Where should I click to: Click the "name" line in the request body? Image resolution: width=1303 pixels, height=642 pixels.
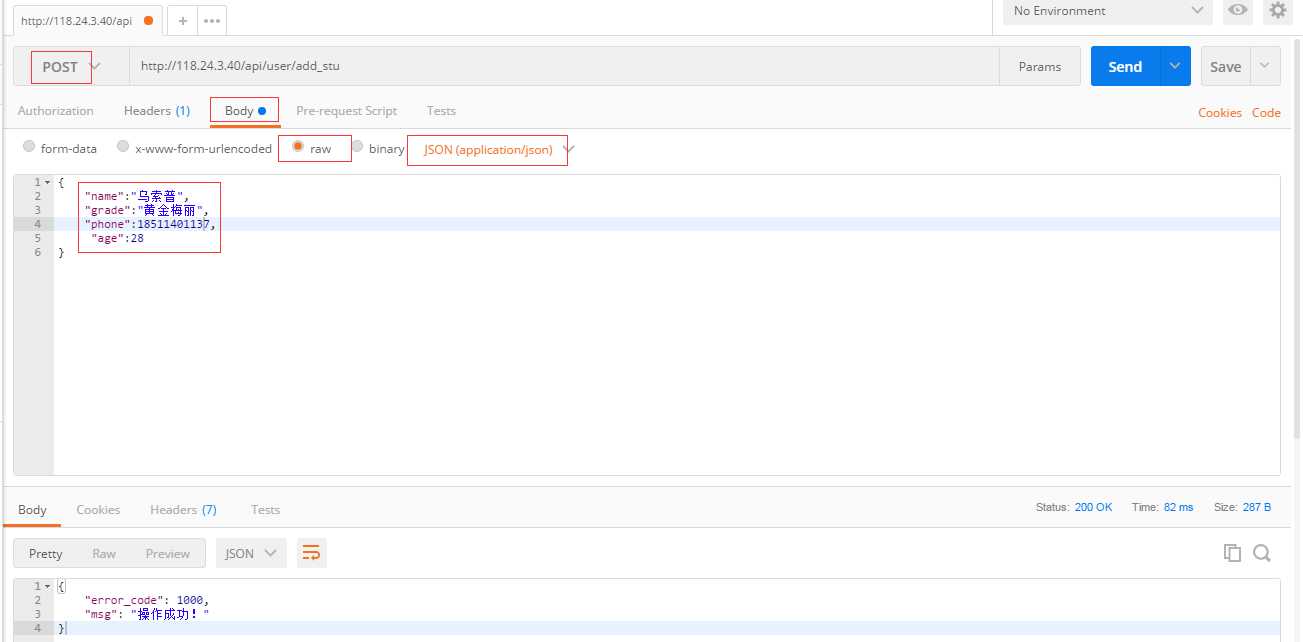(x=137, y=196)
